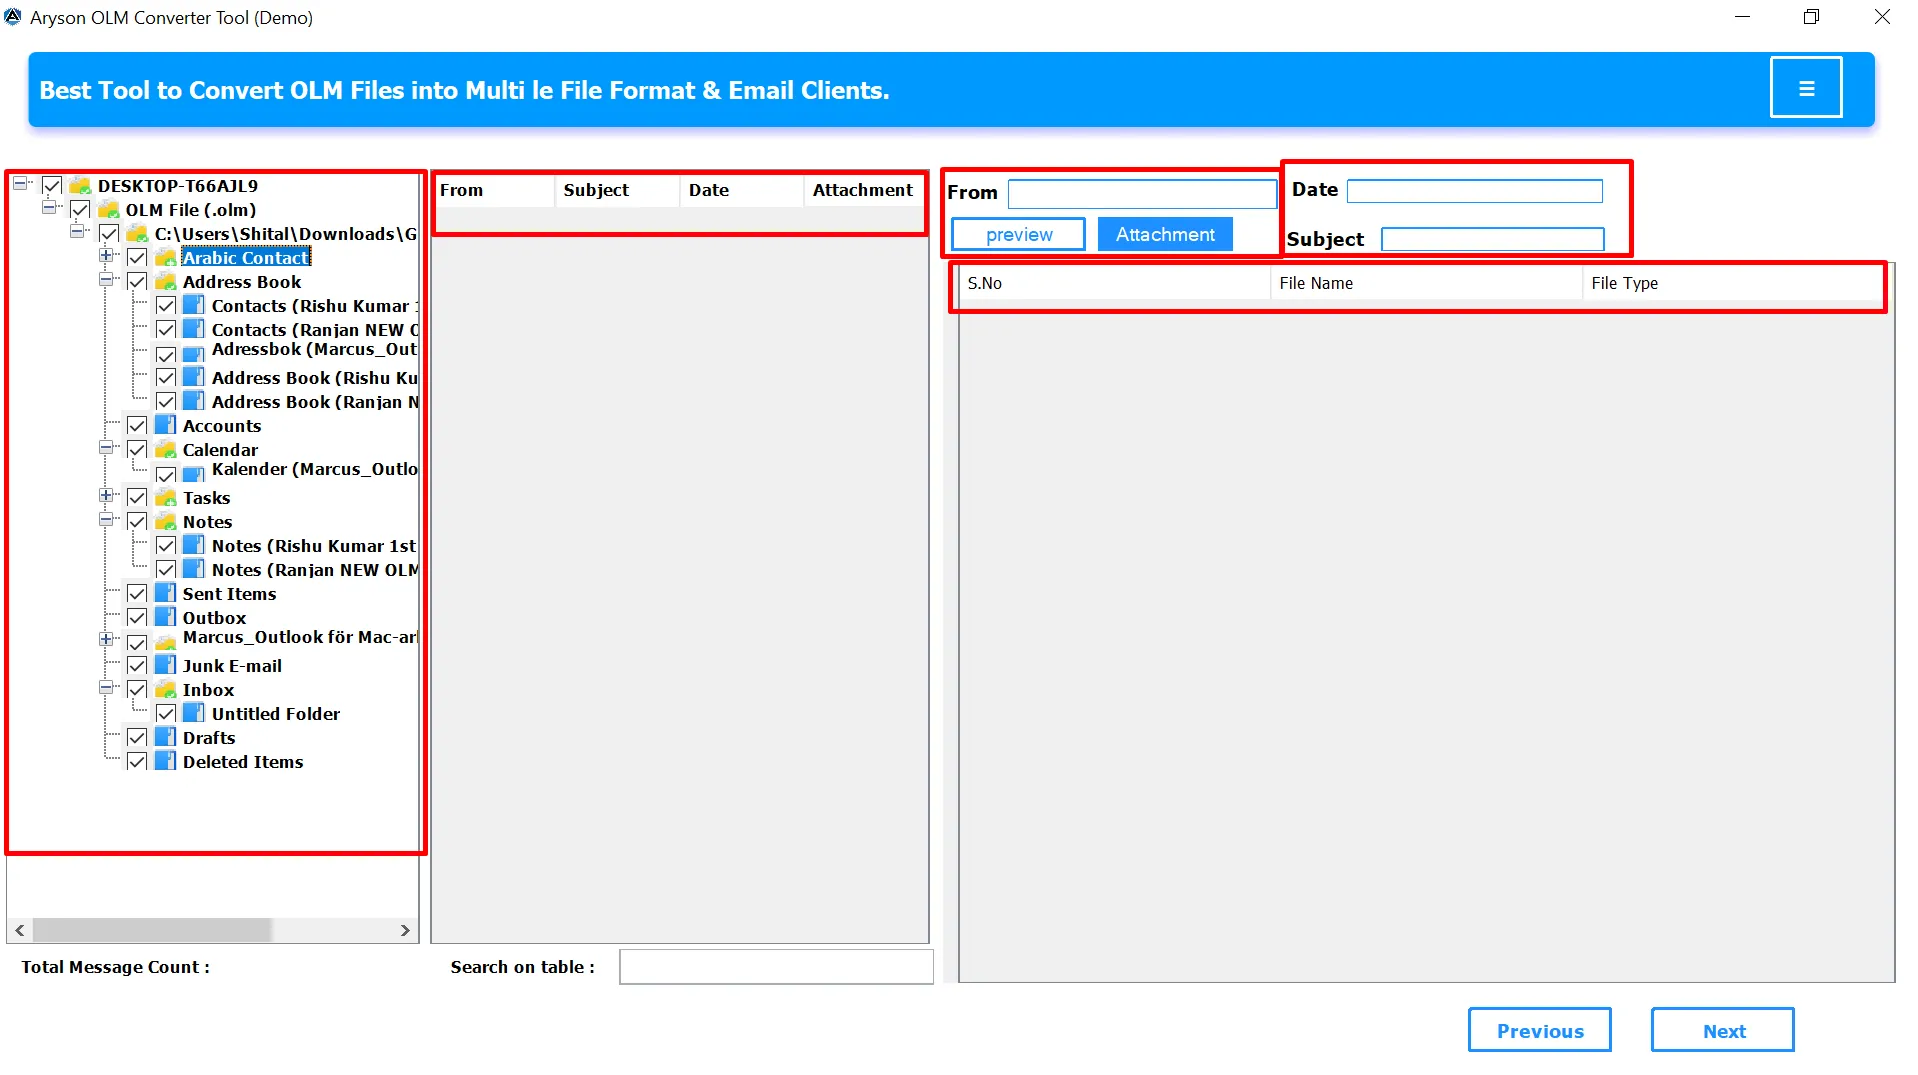1918x1075 pixels.
Task: Click the Untitled Folder icon under Inbox
Action: coord(195,713)
